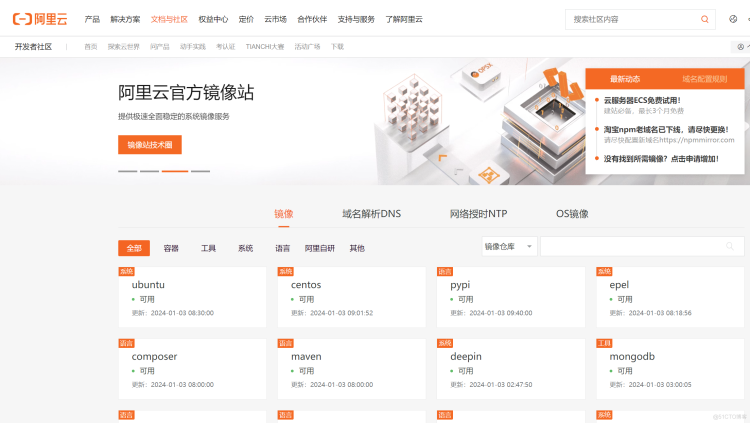750x423 pixels.
Task: Click the orange search icon in top search box
Action: tap(705, 19)
